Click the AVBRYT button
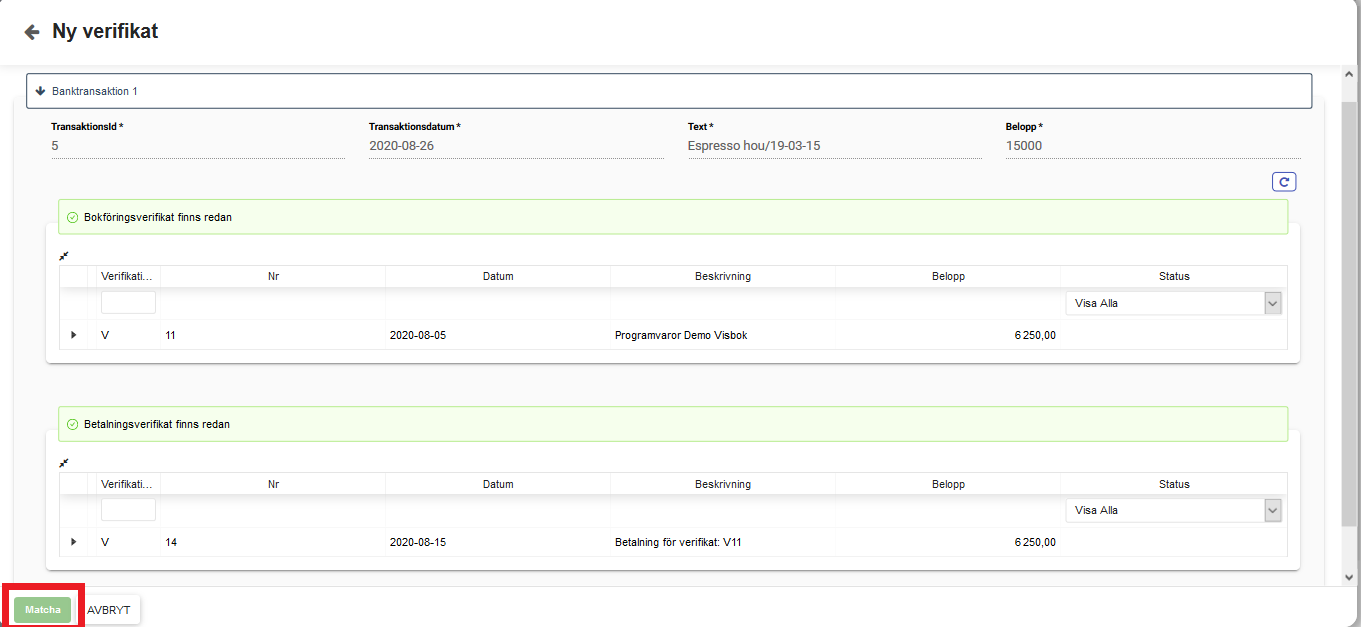Image resolution: width=1361 pixels, height=627 pixels. [x=109, y=609]
